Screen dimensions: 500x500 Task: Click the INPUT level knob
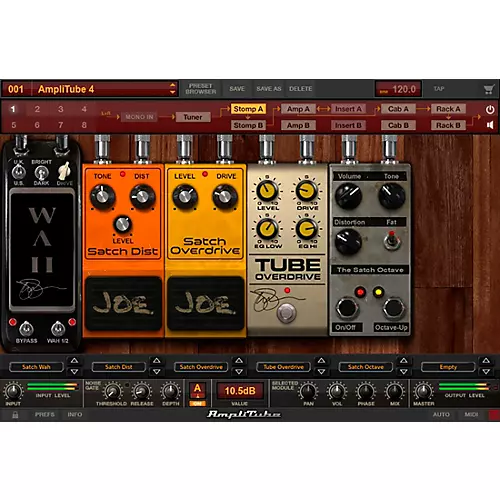(x=13, y=391)
